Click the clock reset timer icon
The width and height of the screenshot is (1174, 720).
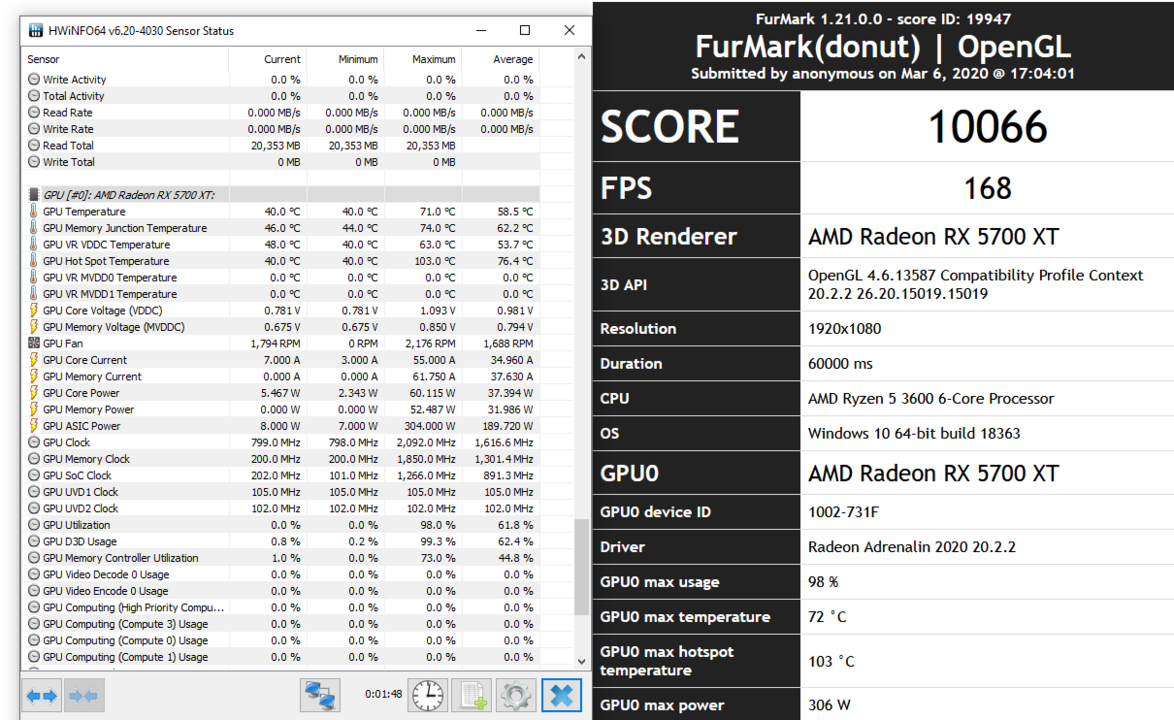[x=428, y=696]
